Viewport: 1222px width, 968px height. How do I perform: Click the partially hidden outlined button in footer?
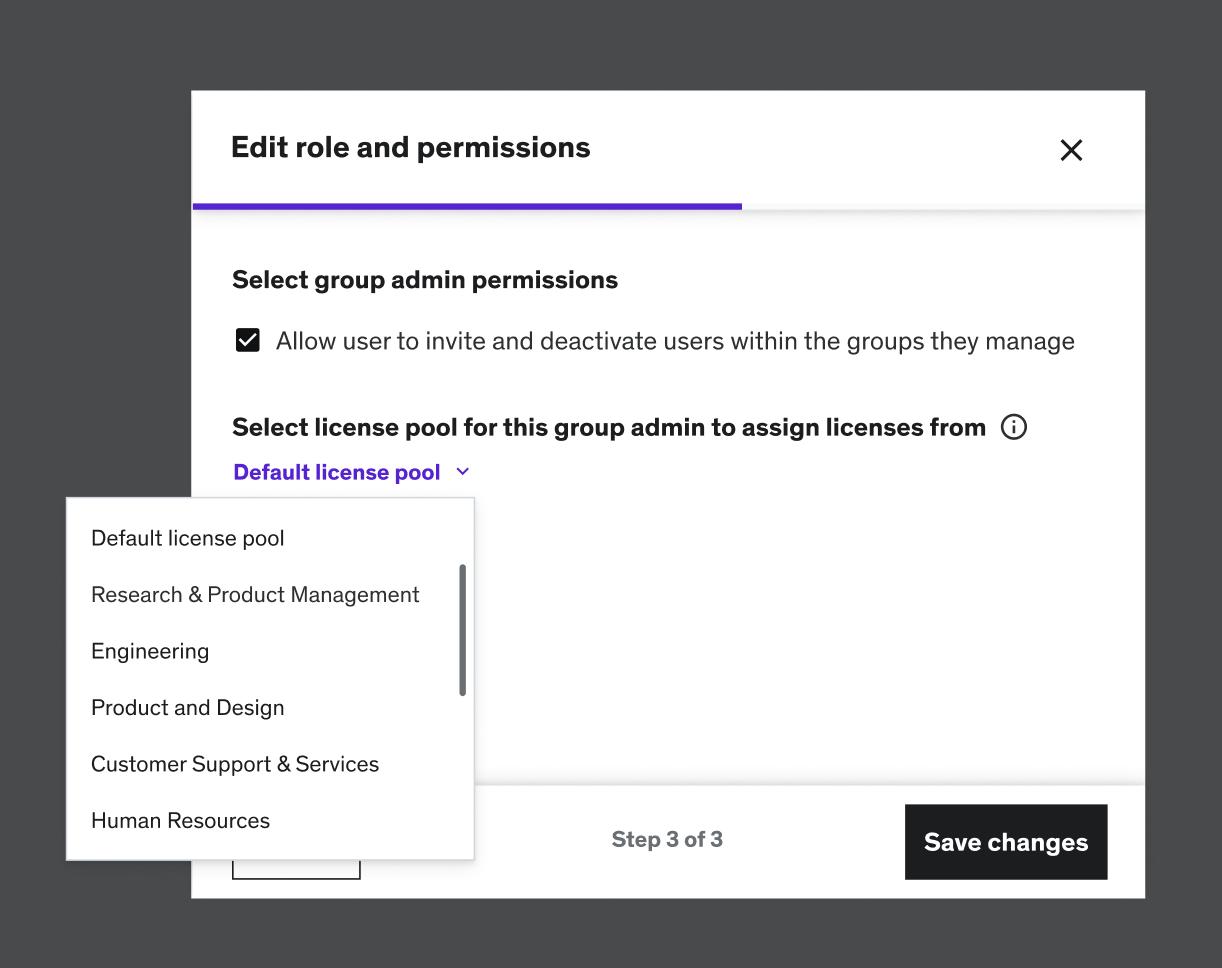pos(296,870)
